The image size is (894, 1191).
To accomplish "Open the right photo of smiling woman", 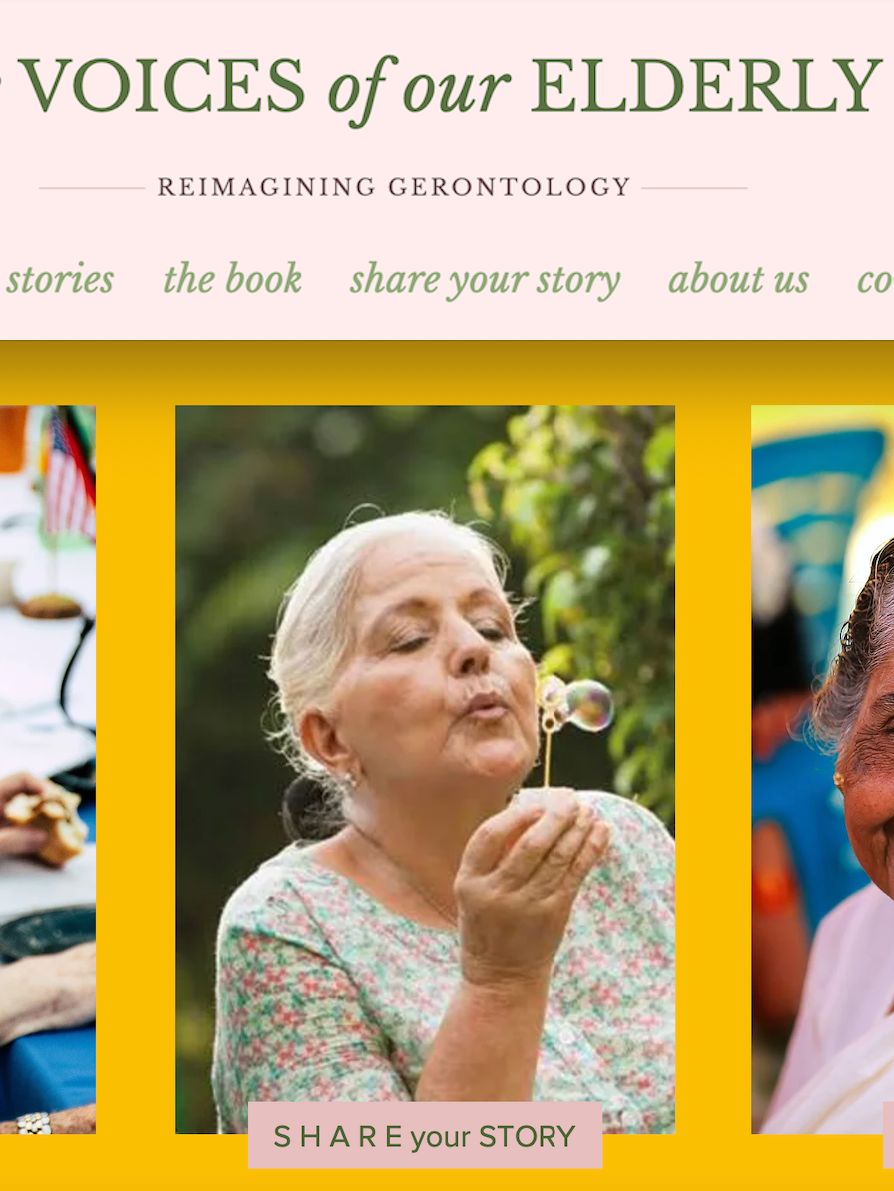I will (823, 769).
